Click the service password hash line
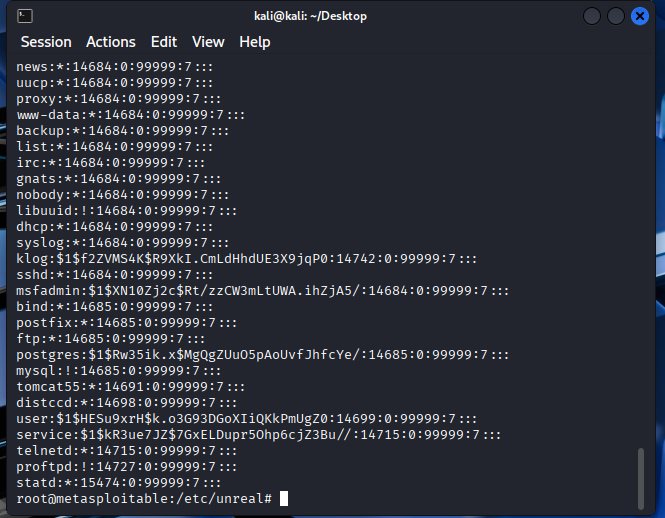 (x=259, y=435)
